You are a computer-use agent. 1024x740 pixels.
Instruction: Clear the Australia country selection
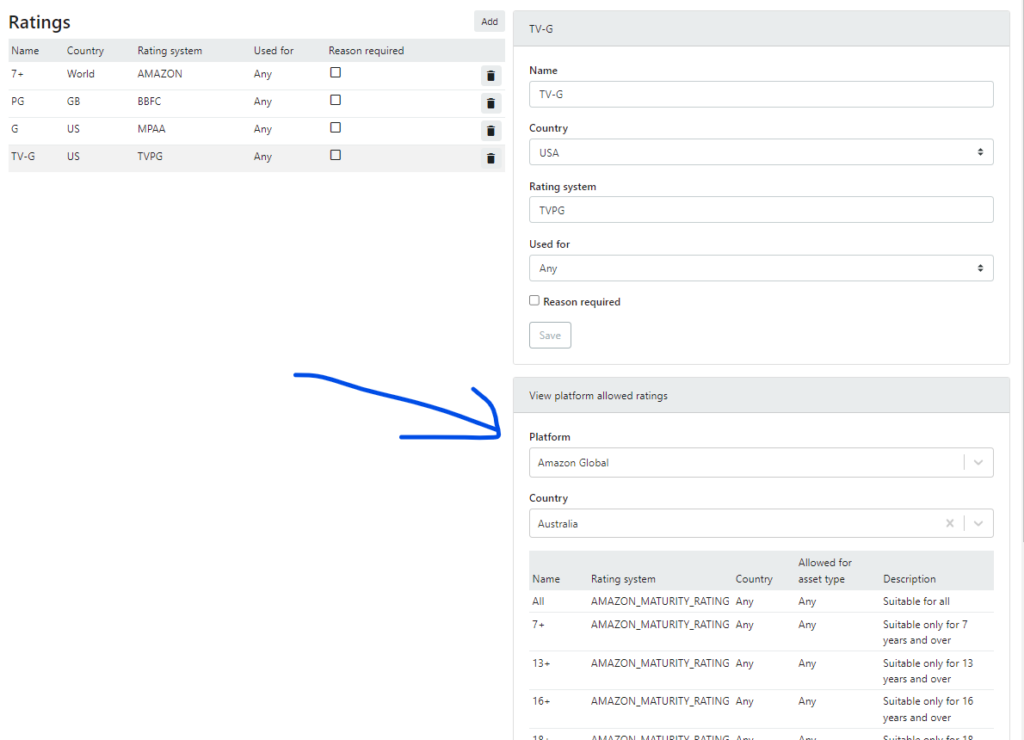coord(949,523)
